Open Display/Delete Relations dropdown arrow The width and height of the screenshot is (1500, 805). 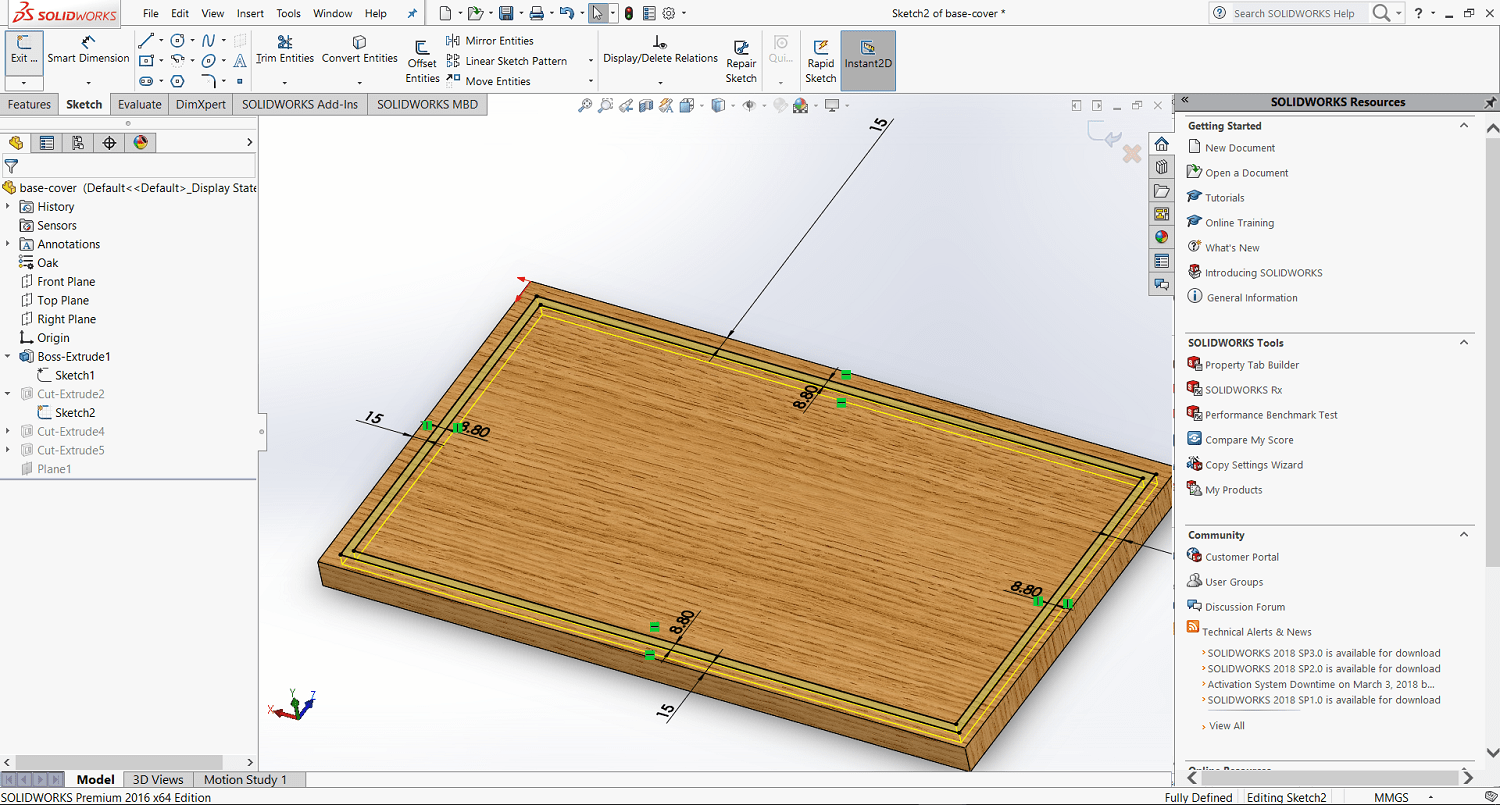(x=660, y=82)
